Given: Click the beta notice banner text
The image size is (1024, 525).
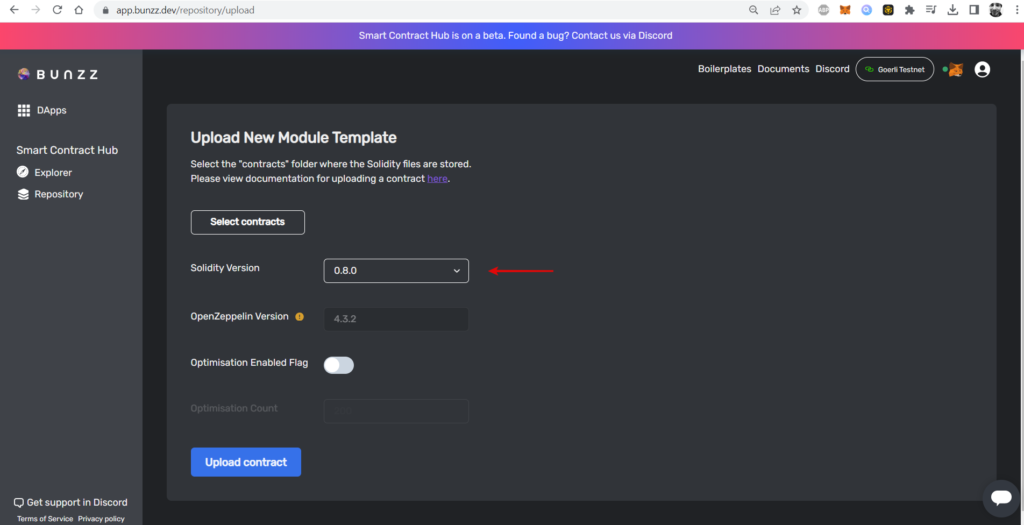Looking at the screenshot, I should tap(515, 35).
